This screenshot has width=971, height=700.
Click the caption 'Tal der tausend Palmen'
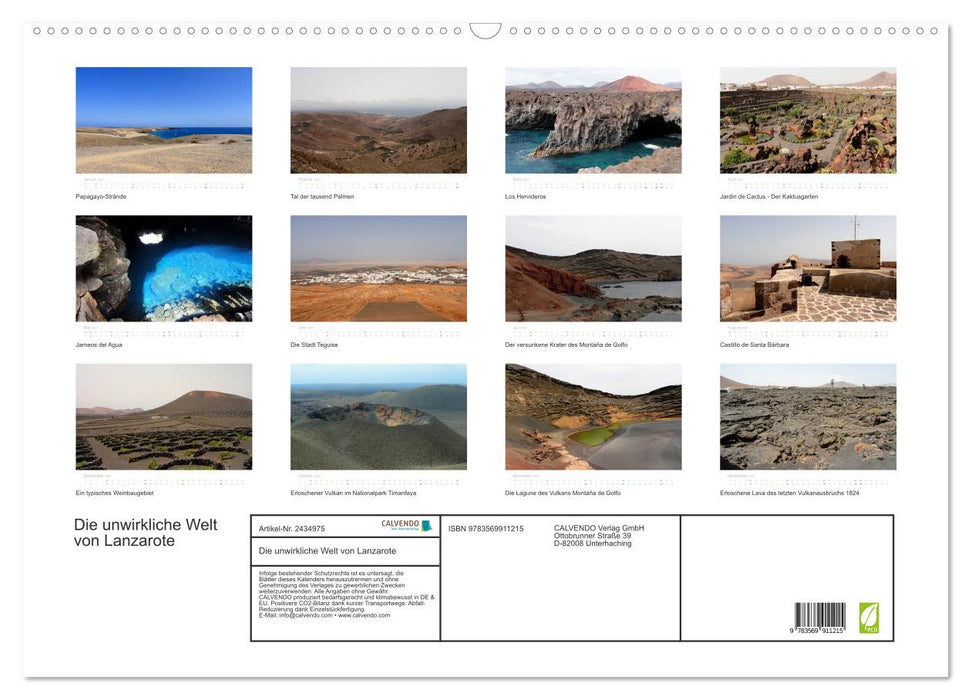(322, 196)
